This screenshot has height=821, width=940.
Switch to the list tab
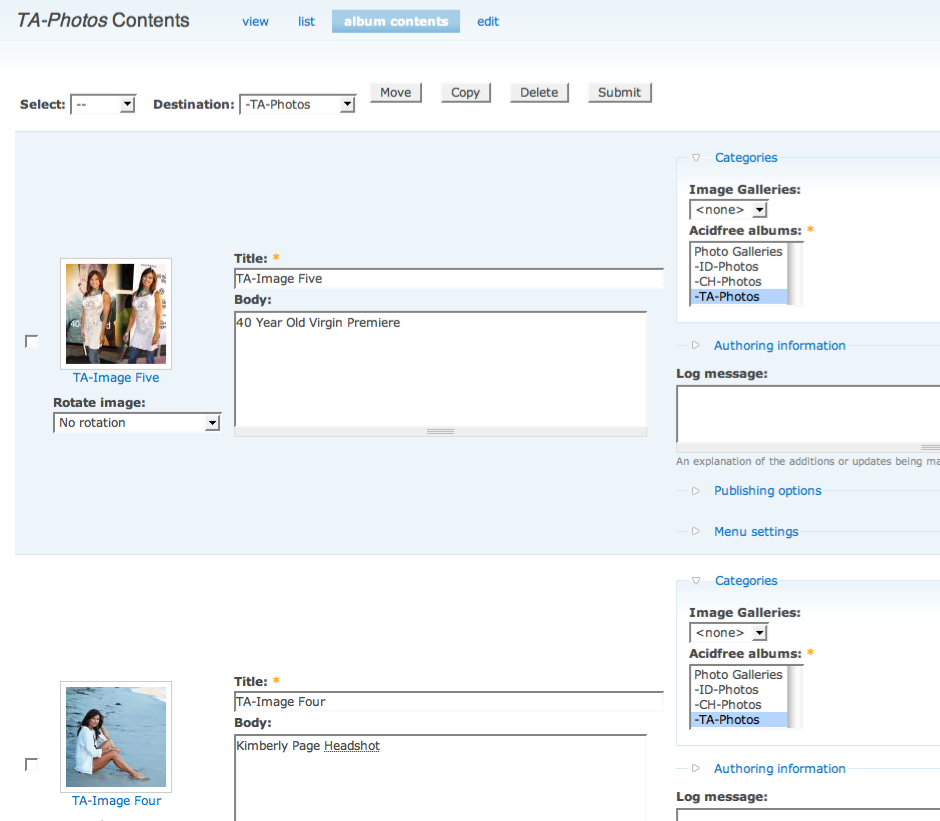pos(306,22)
